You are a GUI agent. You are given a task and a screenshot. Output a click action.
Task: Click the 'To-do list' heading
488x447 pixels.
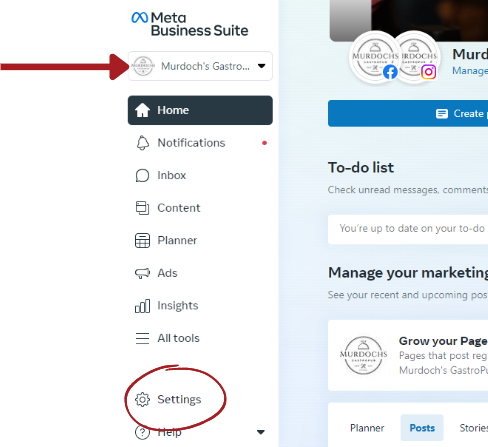click(x=361, y=168)
